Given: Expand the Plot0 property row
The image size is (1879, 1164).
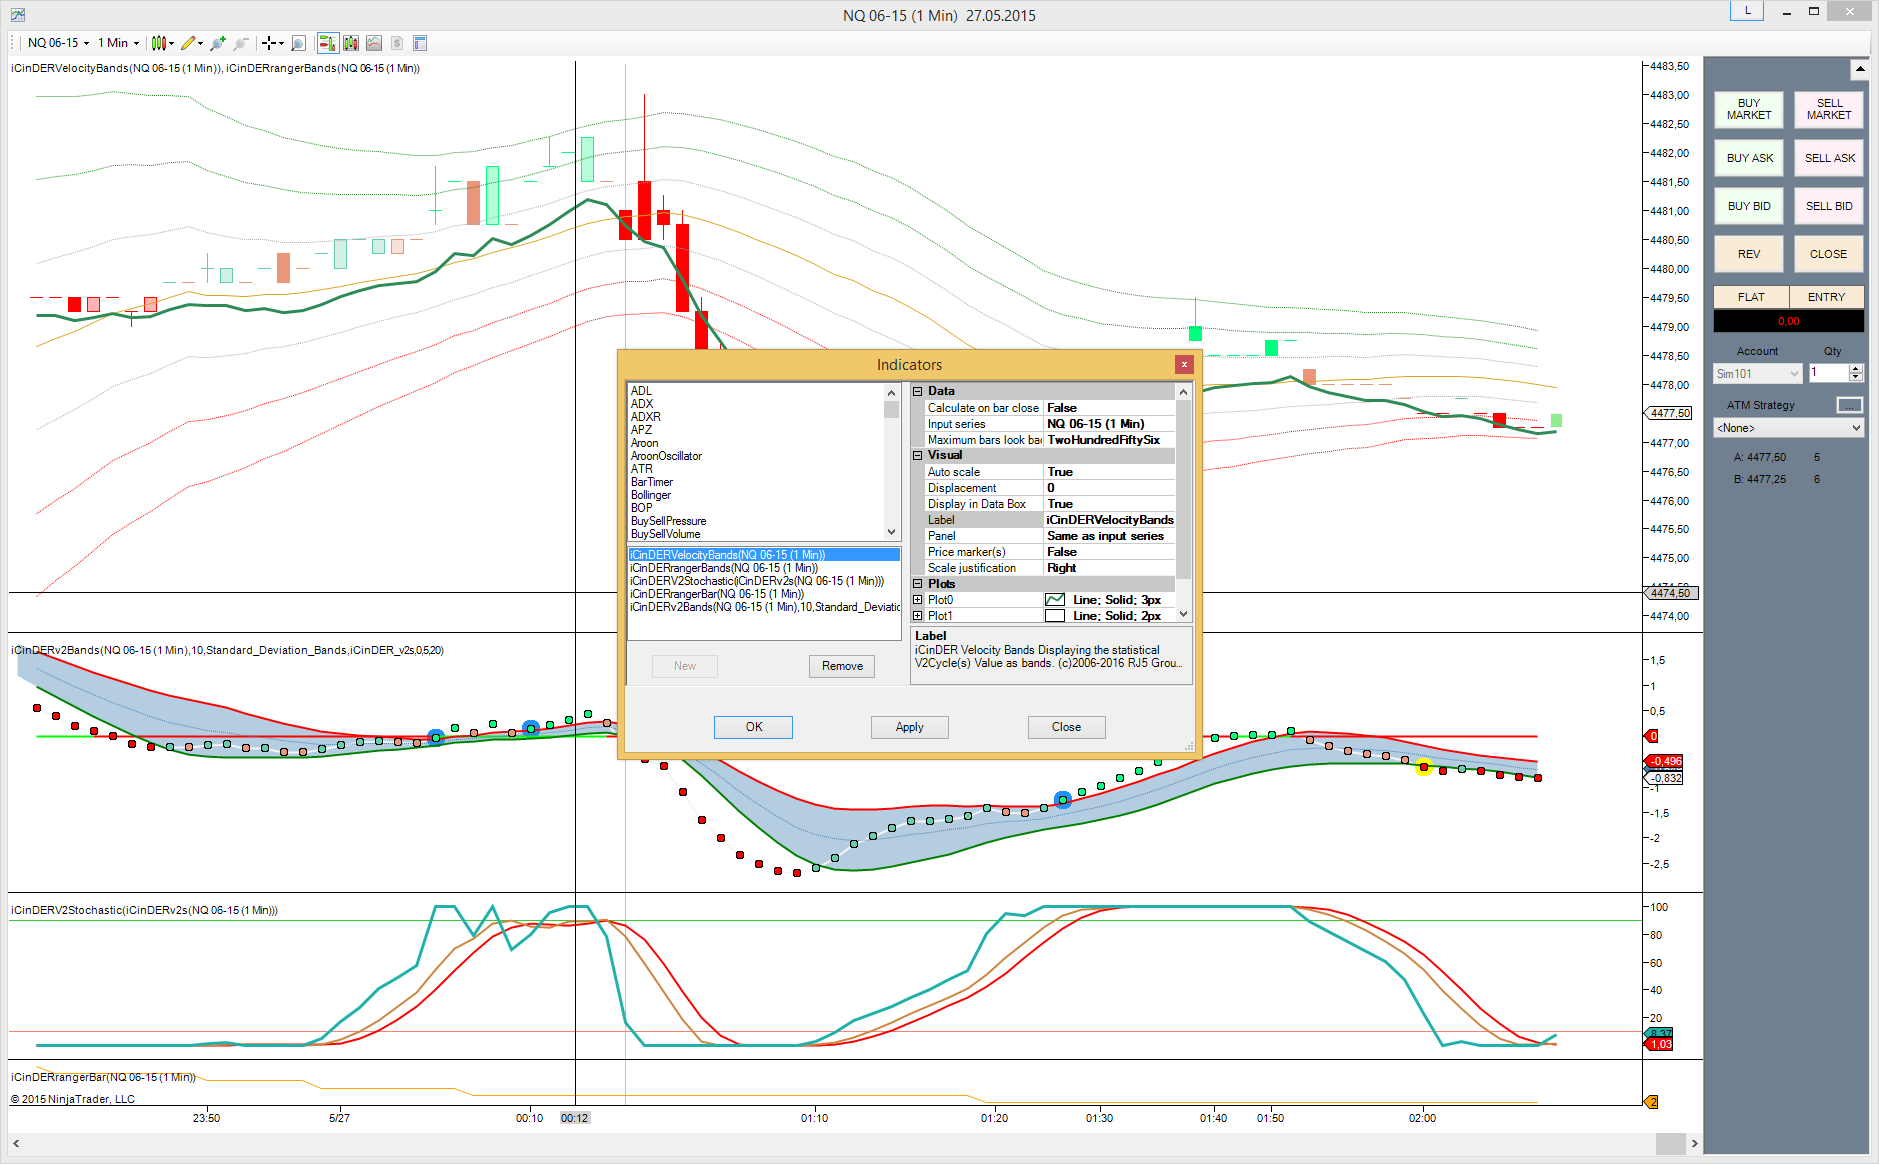Looking at the screenshot, I should pyautogui.click(x=918, y=600).
